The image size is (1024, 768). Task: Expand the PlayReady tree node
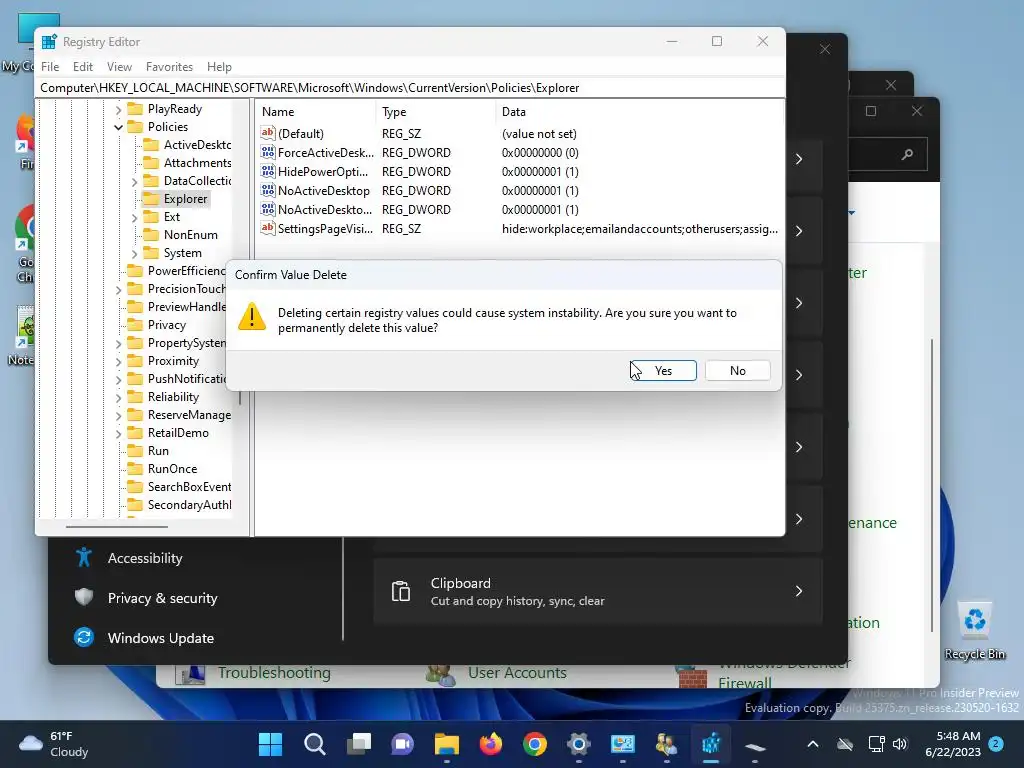point(118,109)
